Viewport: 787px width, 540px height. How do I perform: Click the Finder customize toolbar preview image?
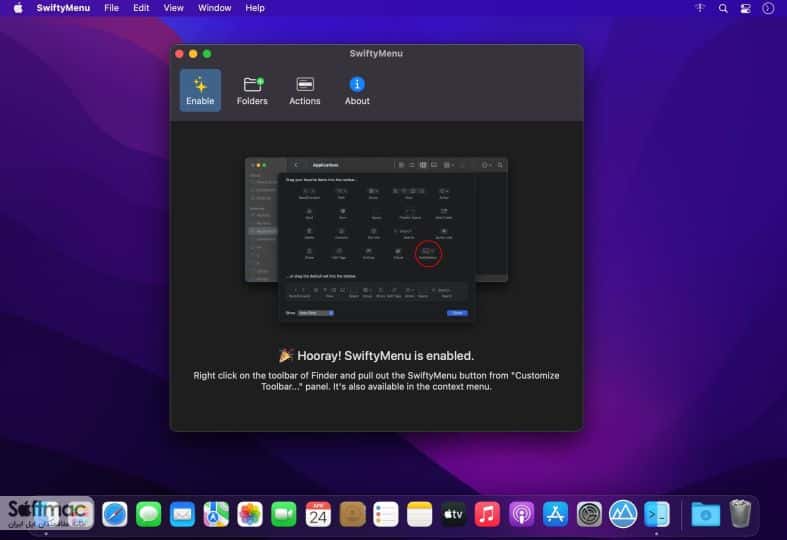click(x=376, y=240)
